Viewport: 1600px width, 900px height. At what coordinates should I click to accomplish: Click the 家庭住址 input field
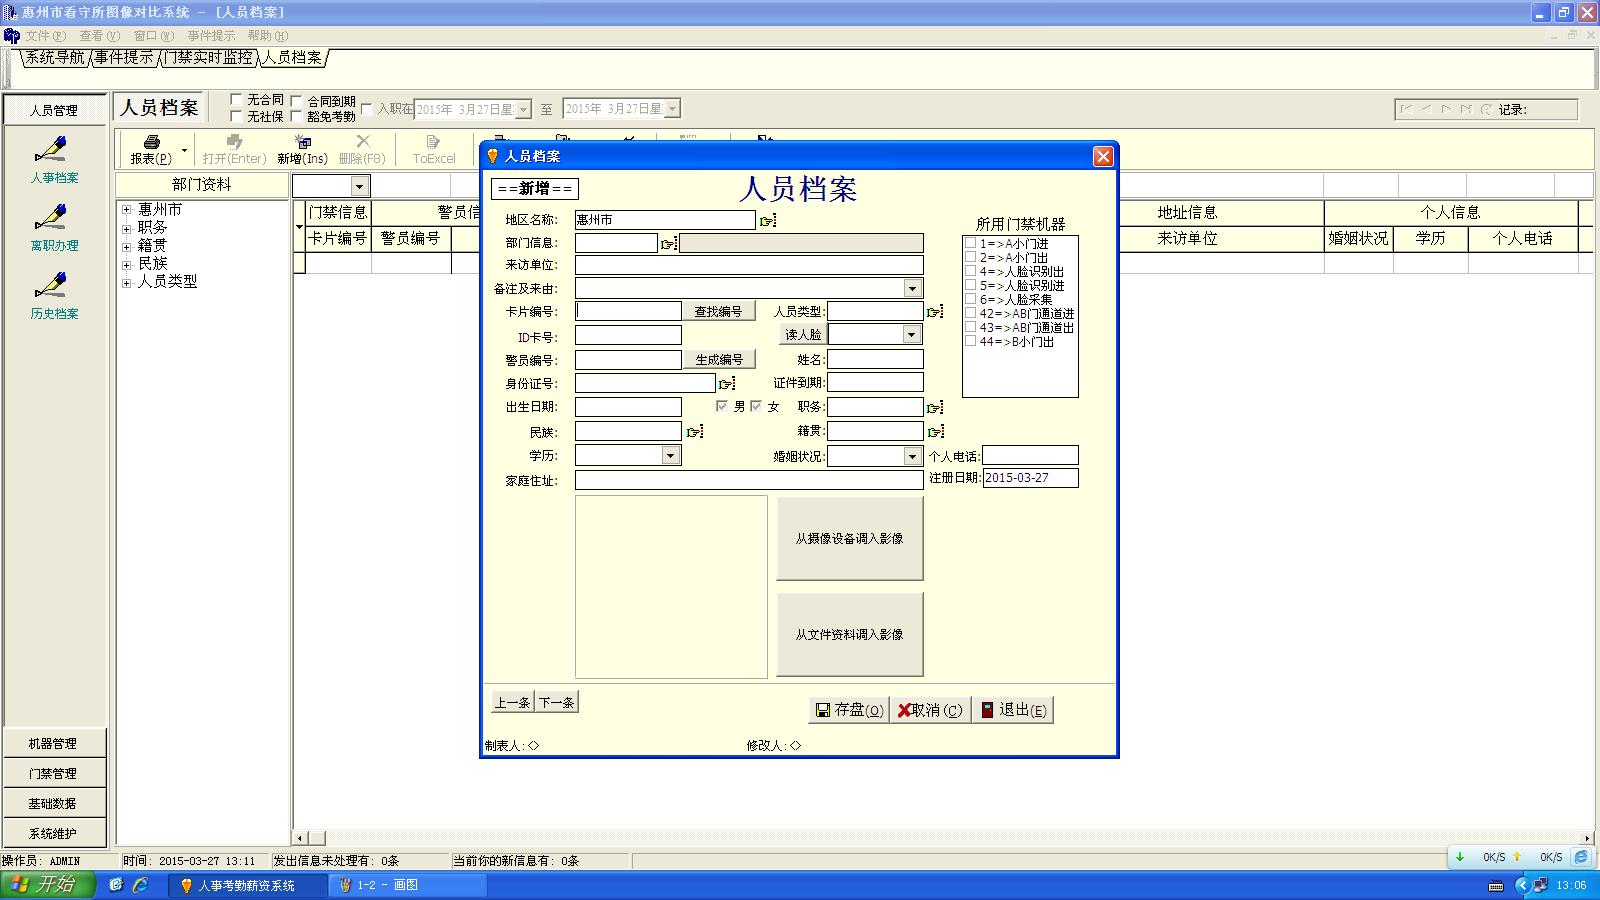748,480
